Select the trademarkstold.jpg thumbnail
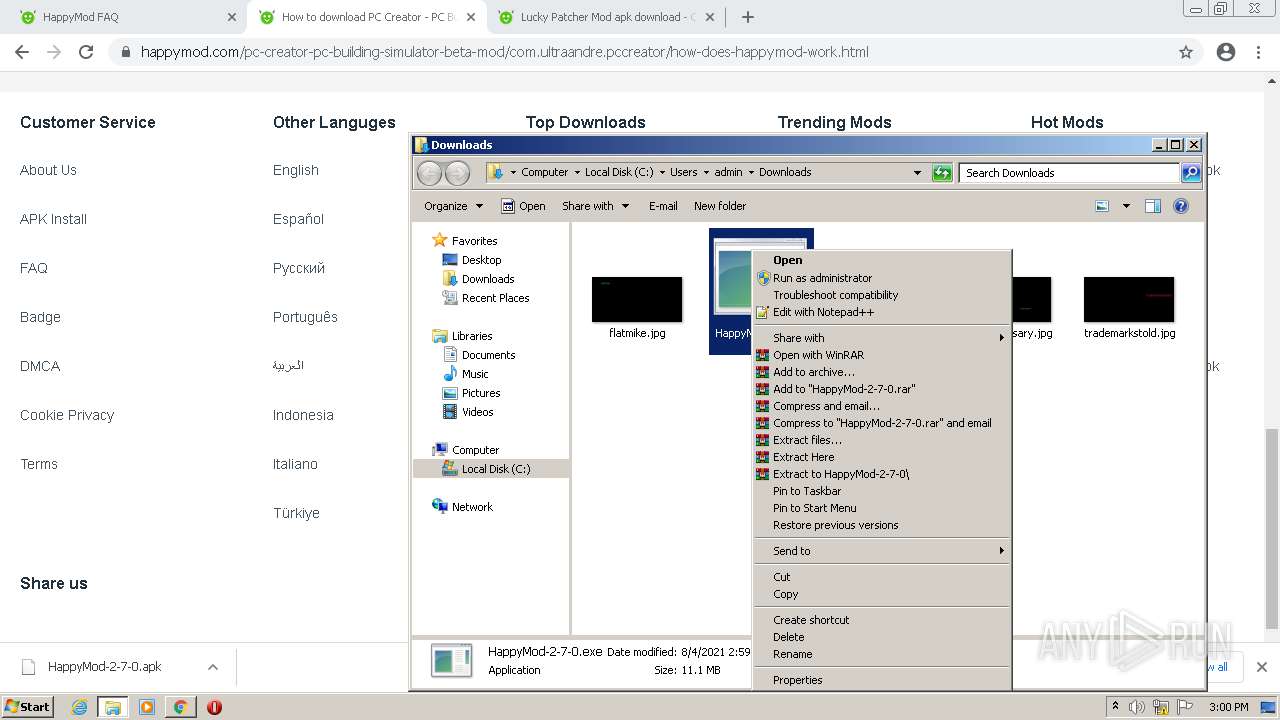Viewport: 1280px width, 720px height. pyautogui.click(x=1129, y=300)
